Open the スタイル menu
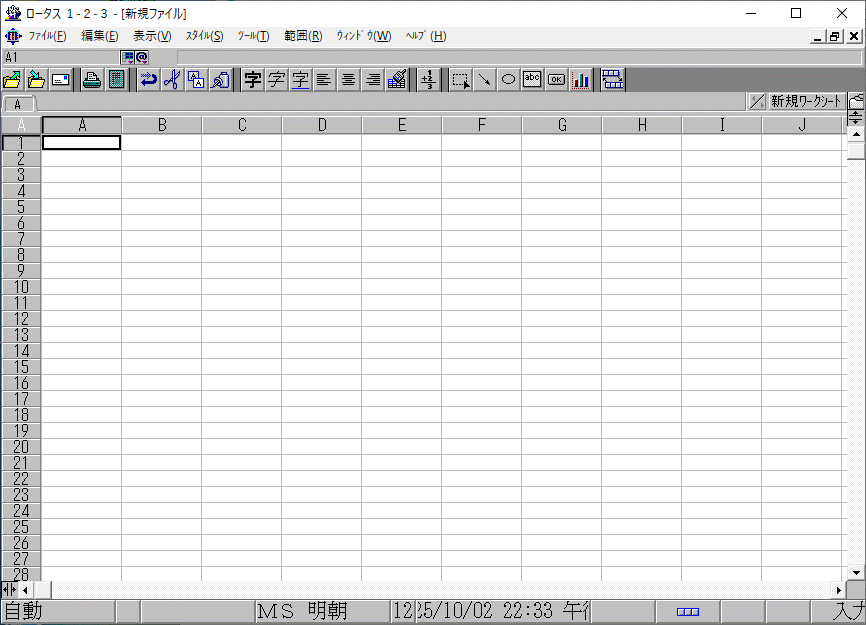The height and width of the screenshot is (625, 866). click(x=203, y=36)
